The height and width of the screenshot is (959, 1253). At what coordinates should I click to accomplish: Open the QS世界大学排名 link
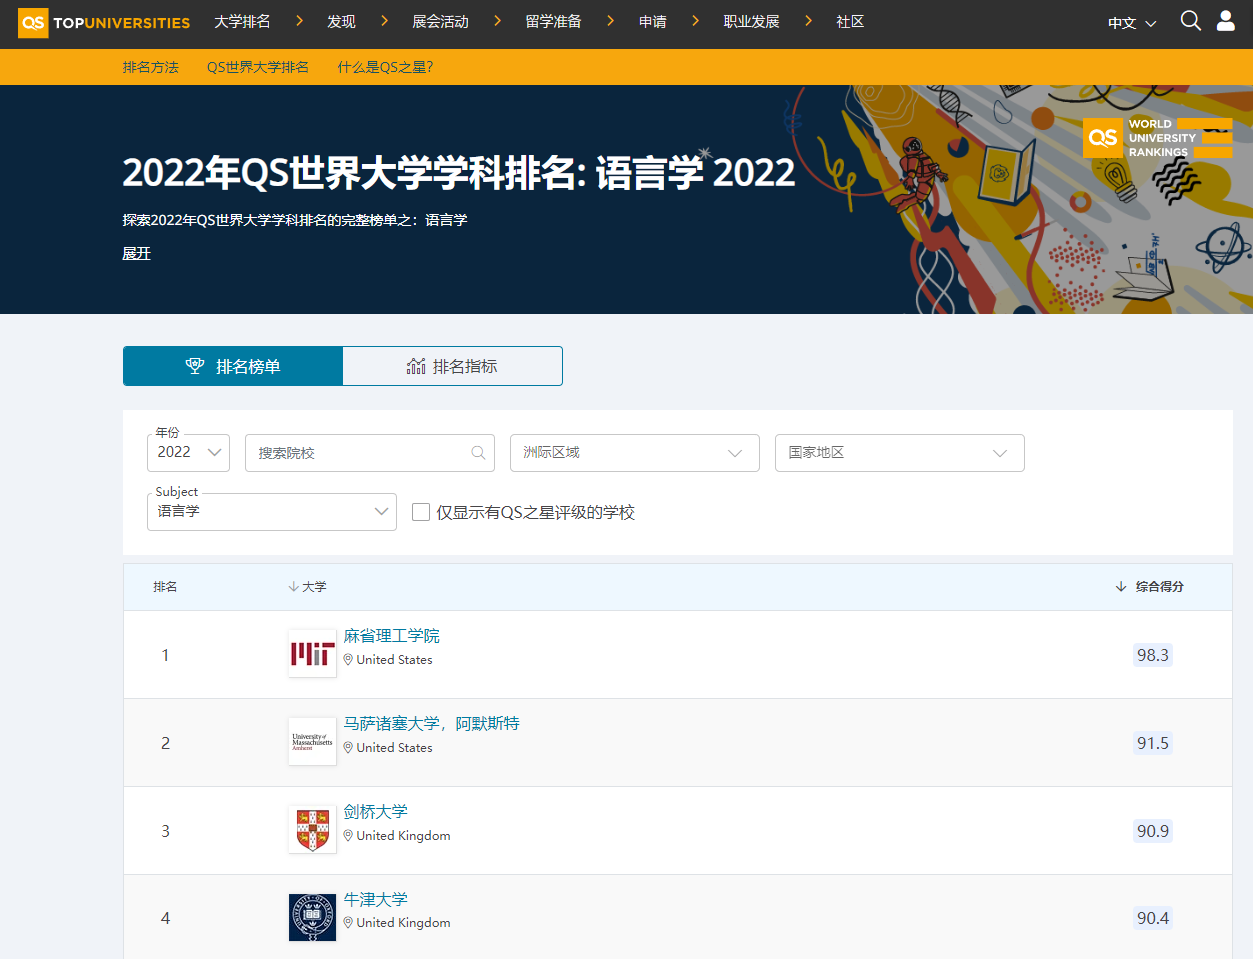click(258, 67)
